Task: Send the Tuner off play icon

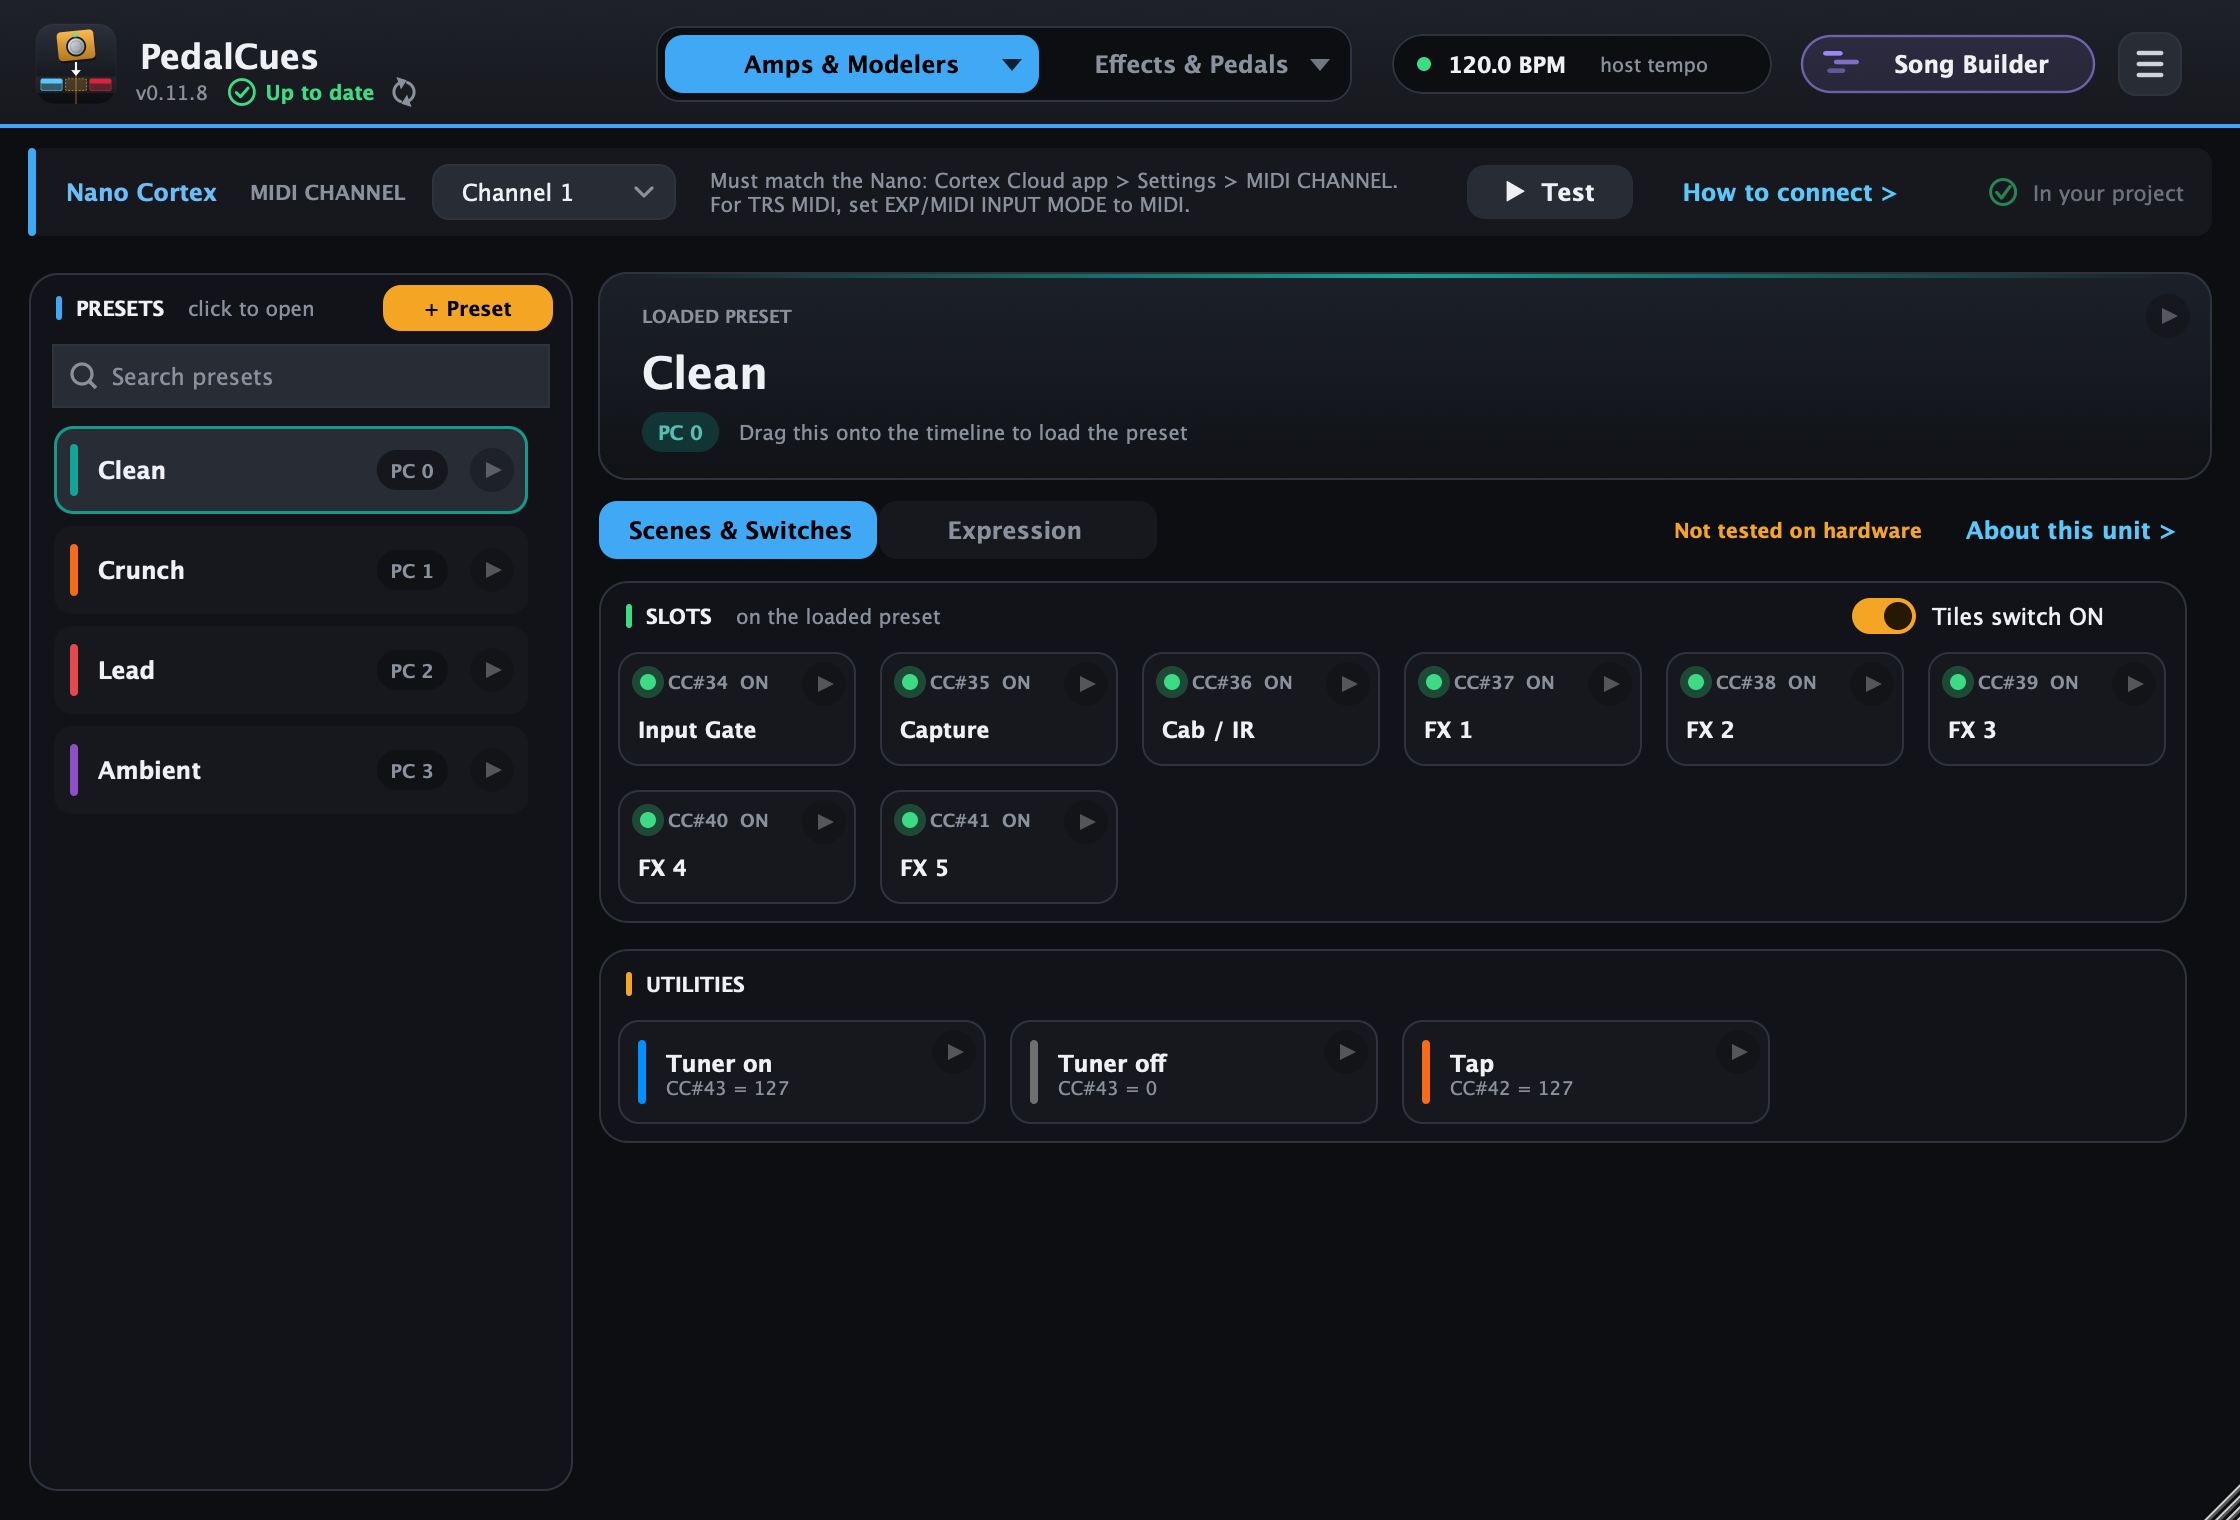Action: 1347,1052
